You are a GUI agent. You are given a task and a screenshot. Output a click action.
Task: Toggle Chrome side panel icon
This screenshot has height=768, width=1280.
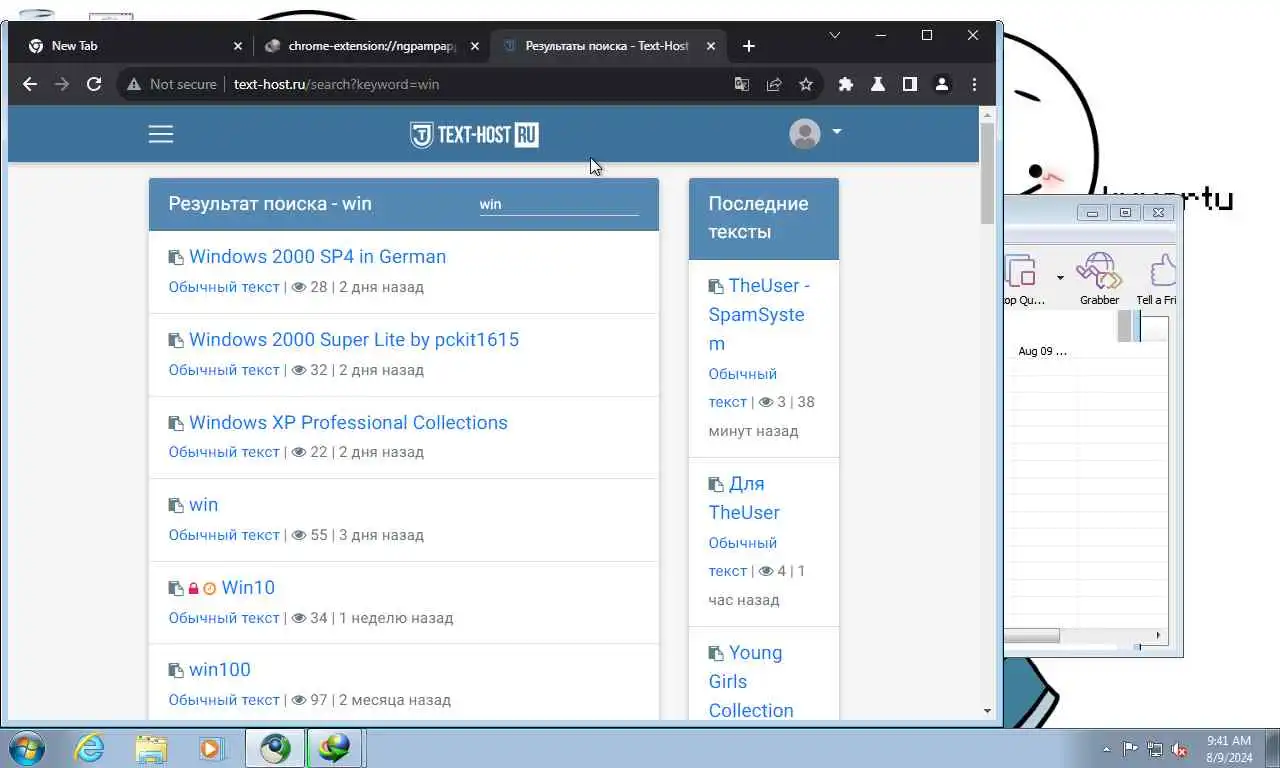pyautogui.click(x=910, y=84)
